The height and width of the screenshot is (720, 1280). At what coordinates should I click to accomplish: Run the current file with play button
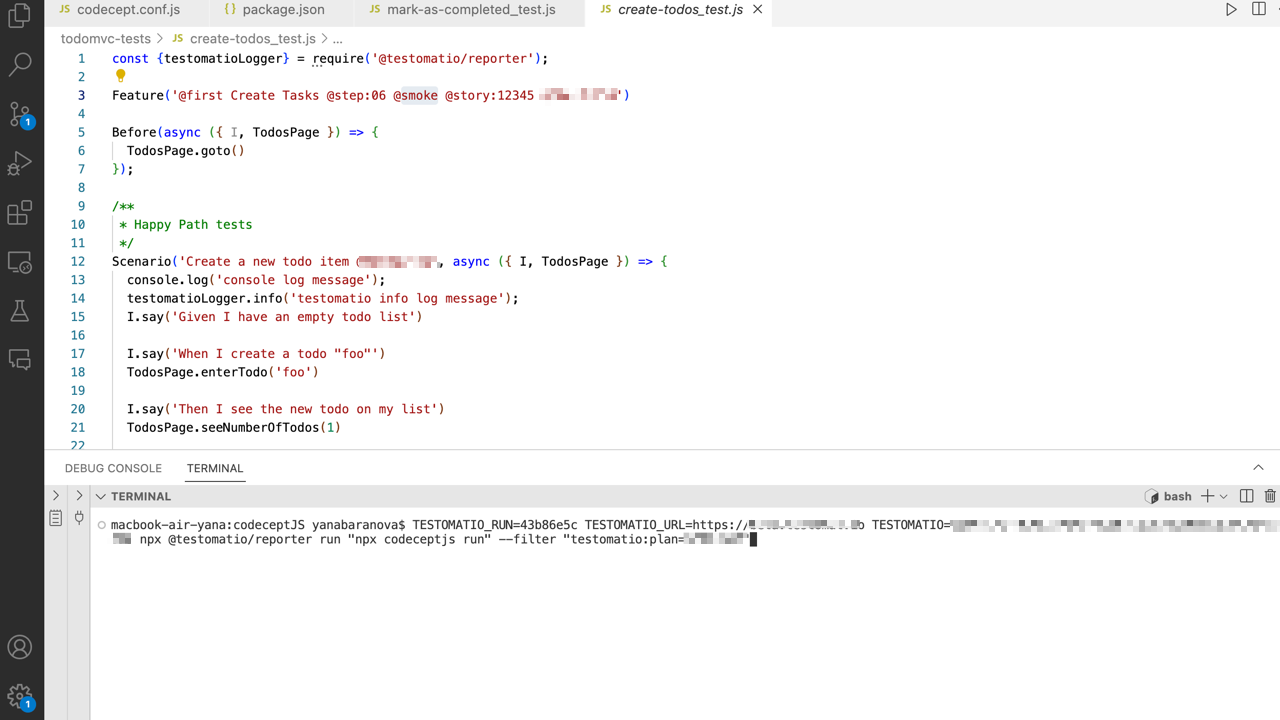1231,9
